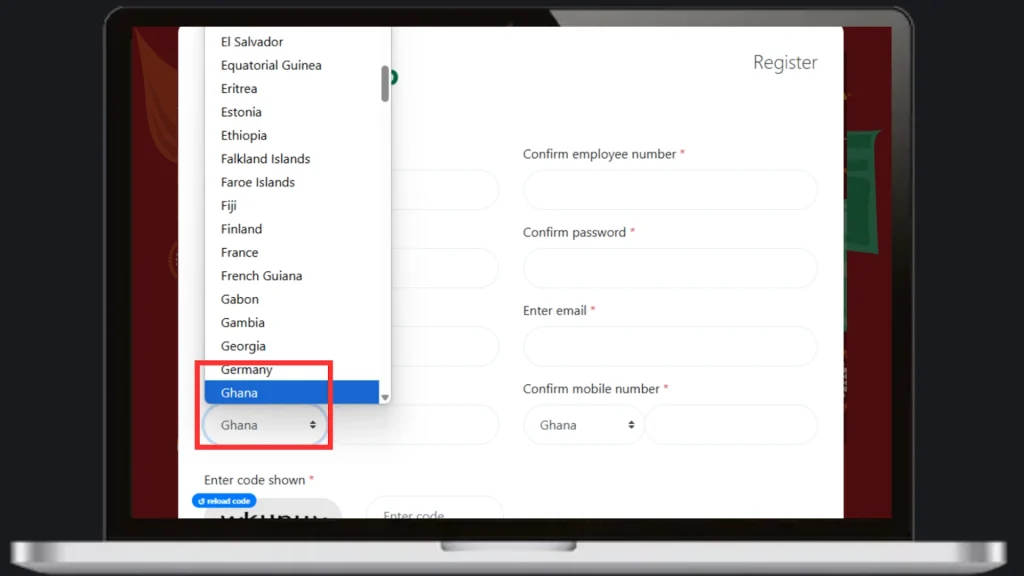Select El Salvador from the country list
This screenshot has height=576, width=1024.
(252, 42)
